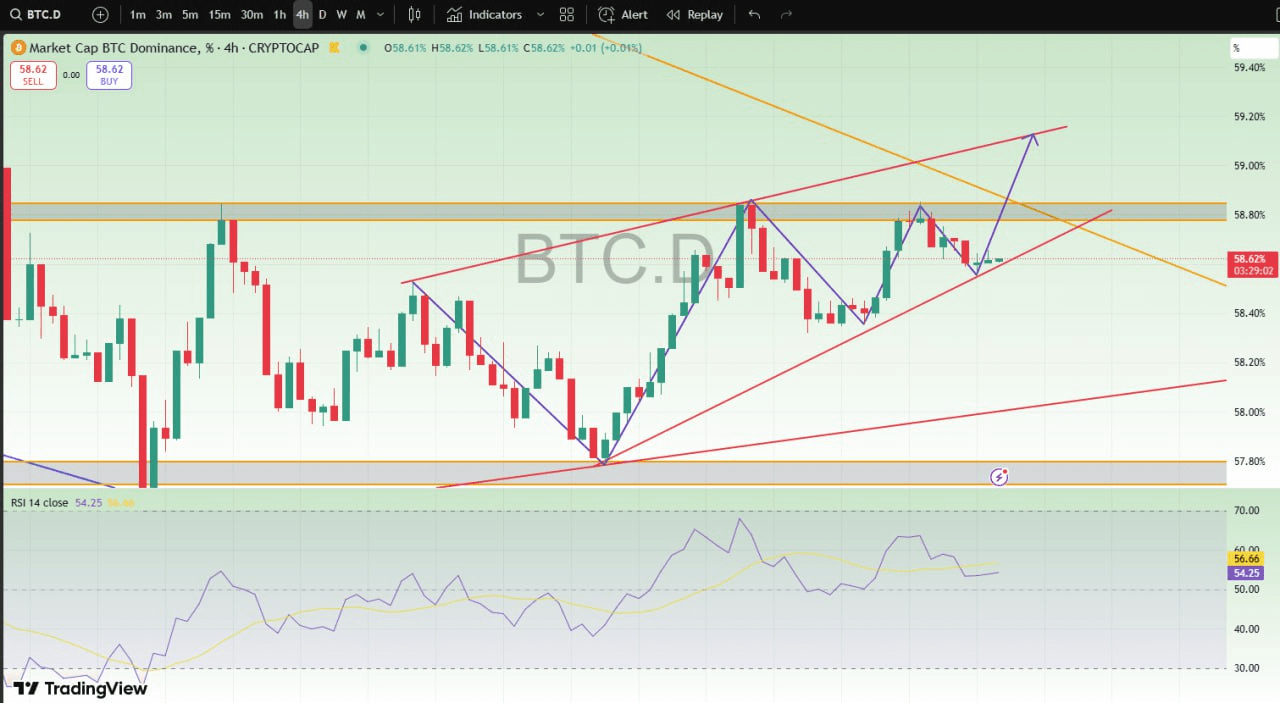This screenshot has height=703, width=1280.
Task: Add a symbol to compare with plus icon
Action: 100,15
